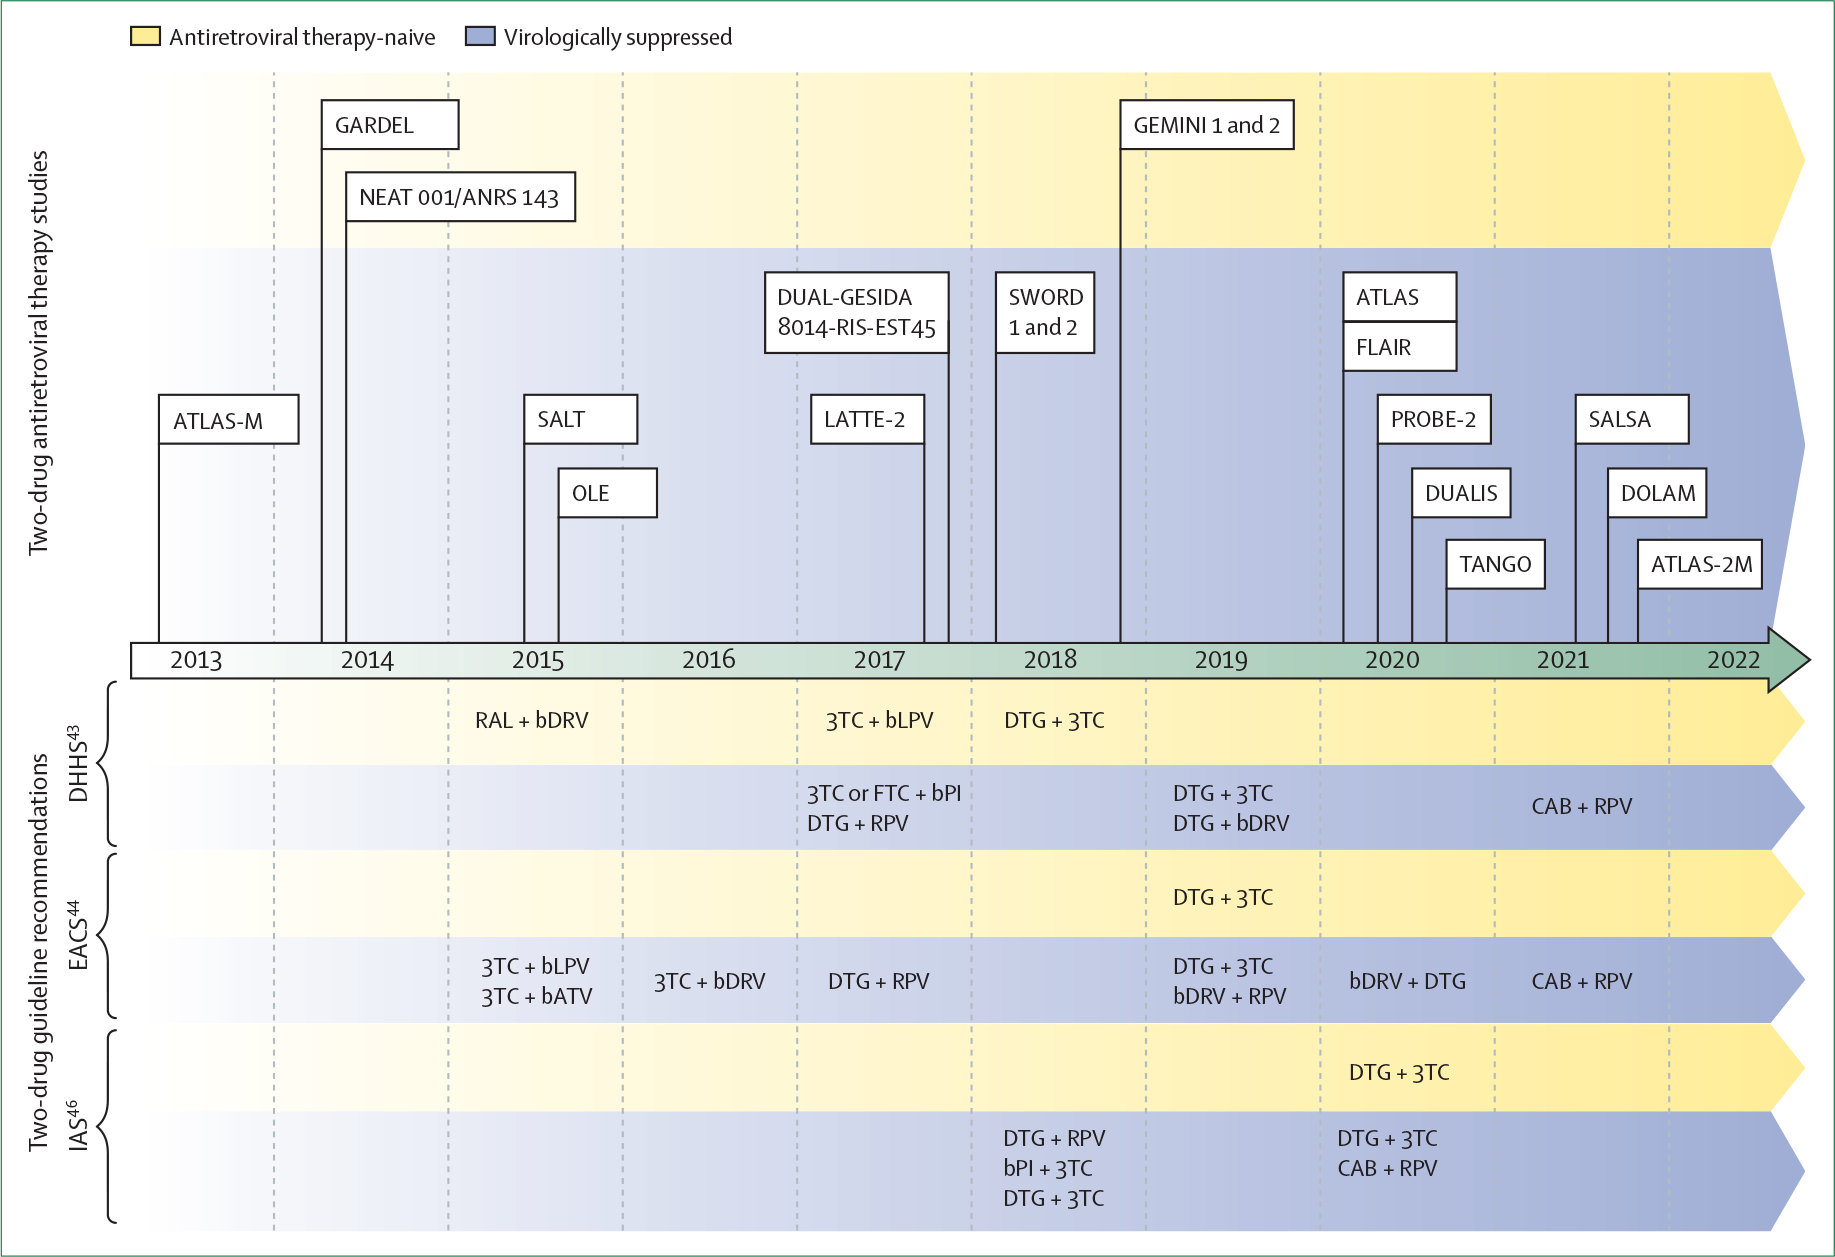Click the DHHS guideline label
Screen dimensions: 1835x1257
click(76, 764)
